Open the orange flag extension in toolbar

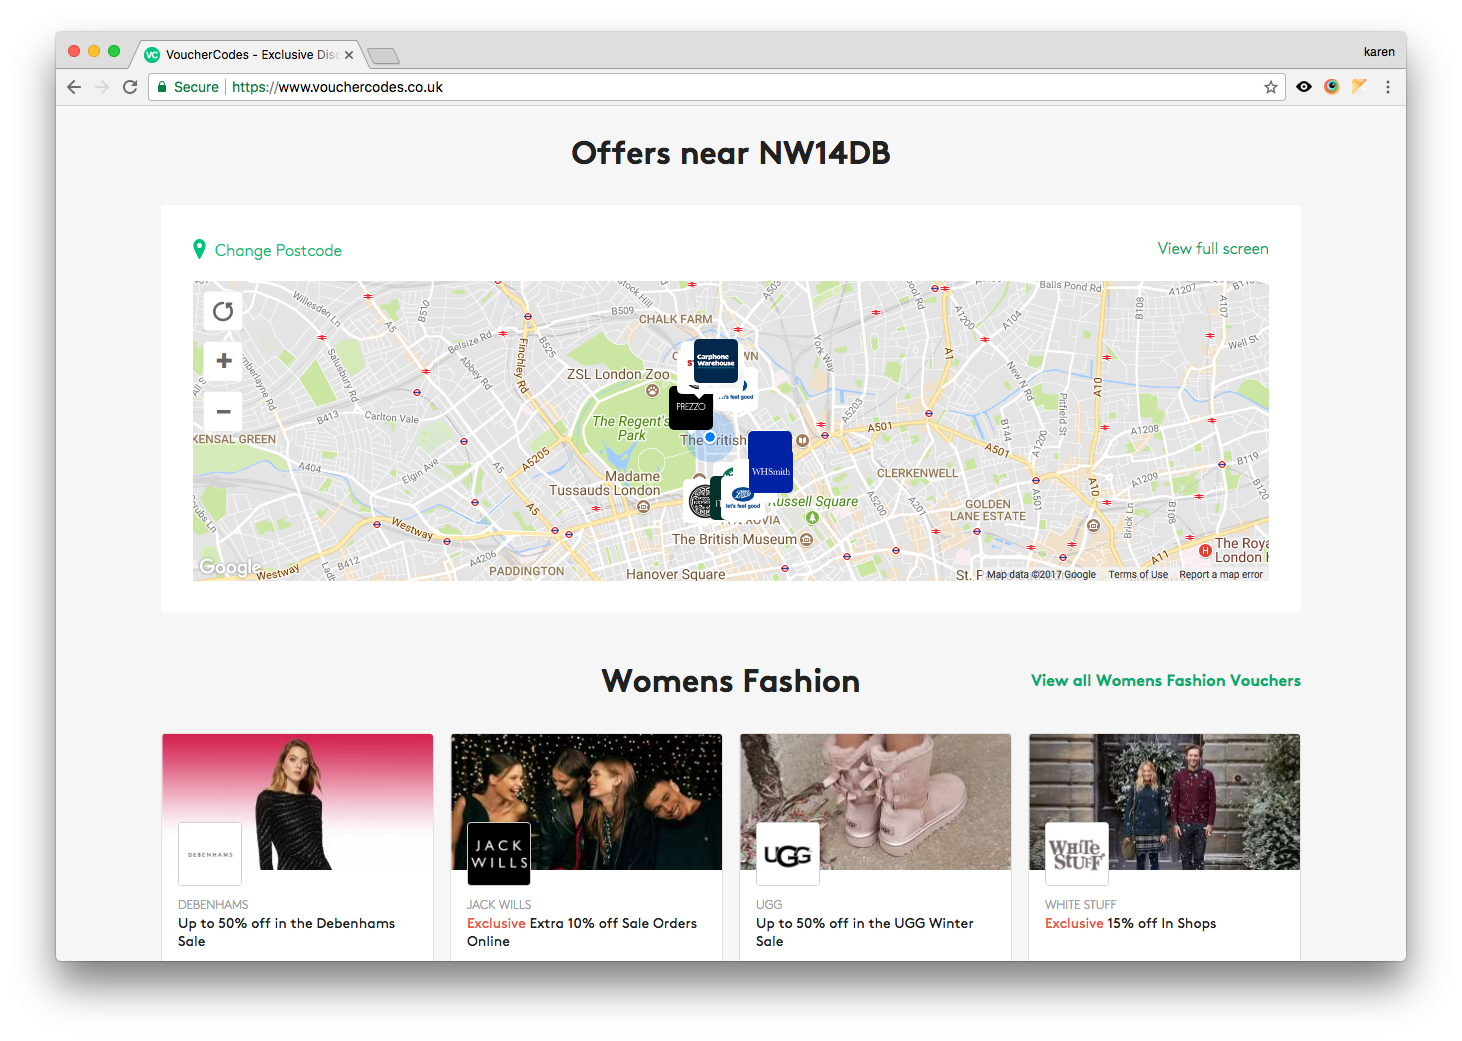pyautogui.click(x=1359, y=86)
